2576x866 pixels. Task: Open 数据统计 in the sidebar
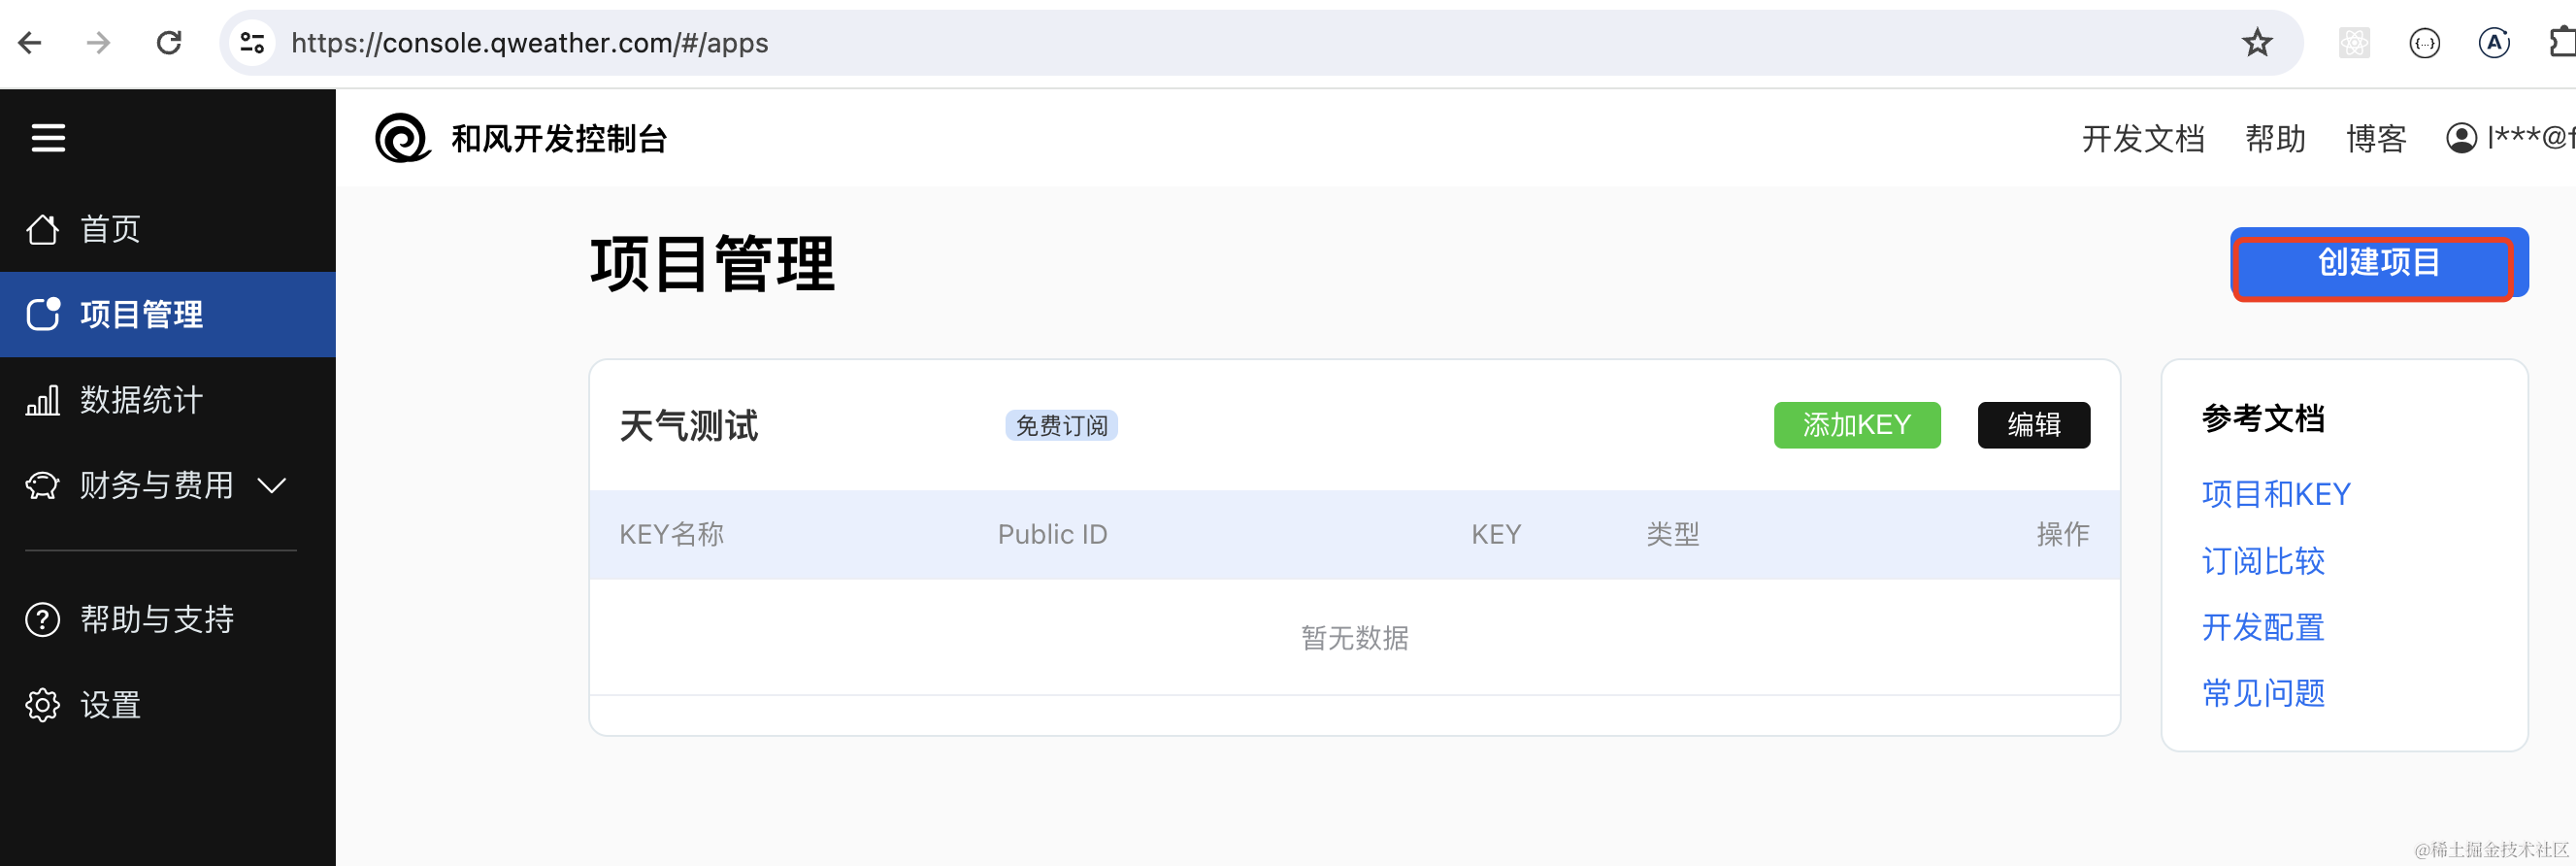coord(140,400)
